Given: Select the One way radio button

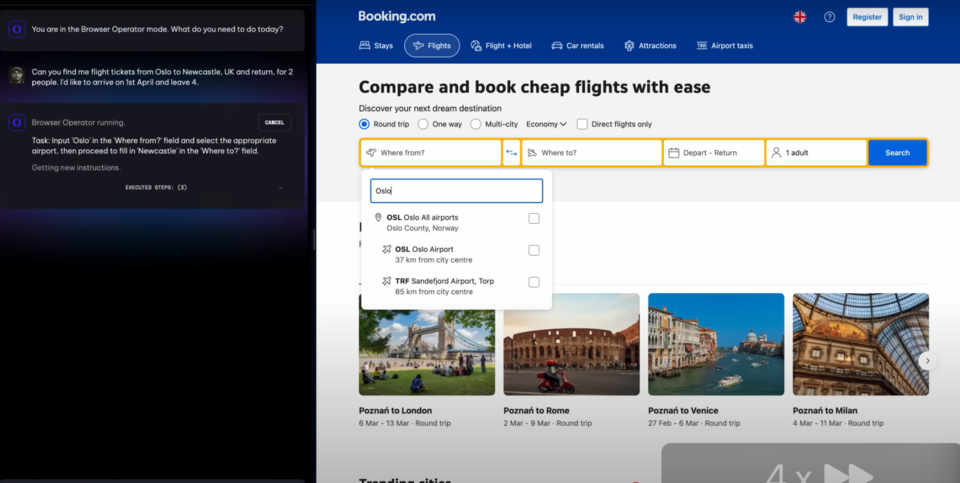Looking at the screenshot, I should coord(424,124).
